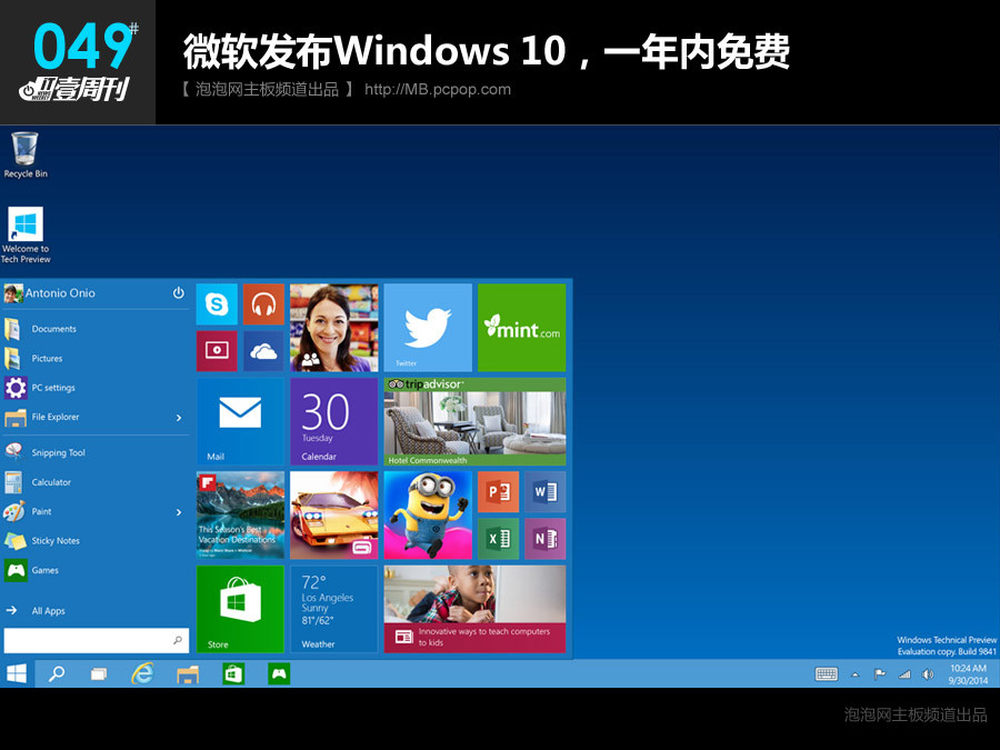
Task: Open the Minion game tile
Action: tap(428, 515)
